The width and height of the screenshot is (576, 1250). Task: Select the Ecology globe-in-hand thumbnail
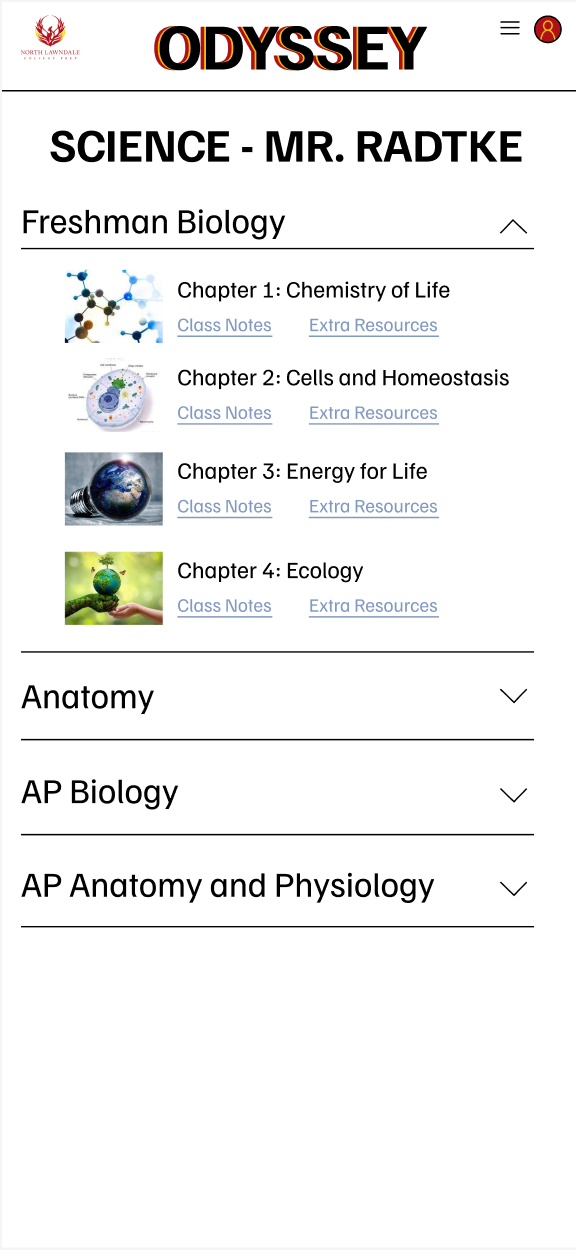tap(114, 588)
